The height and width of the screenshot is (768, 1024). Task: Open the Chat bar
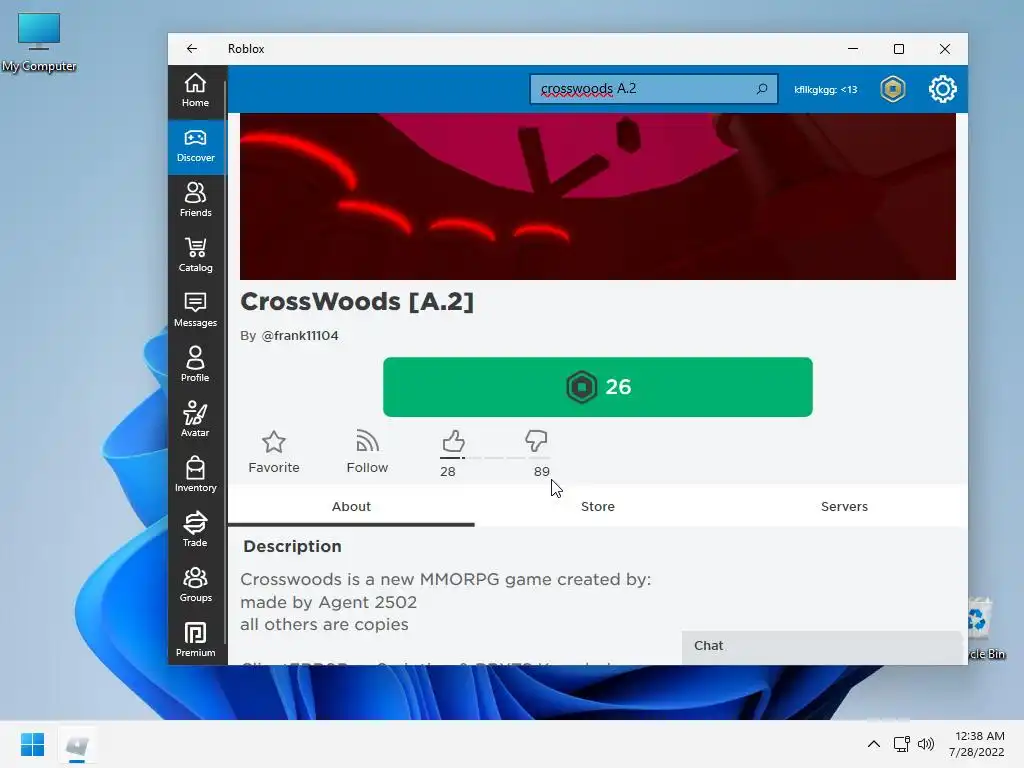pyautogui.click(x=822, y=646)
